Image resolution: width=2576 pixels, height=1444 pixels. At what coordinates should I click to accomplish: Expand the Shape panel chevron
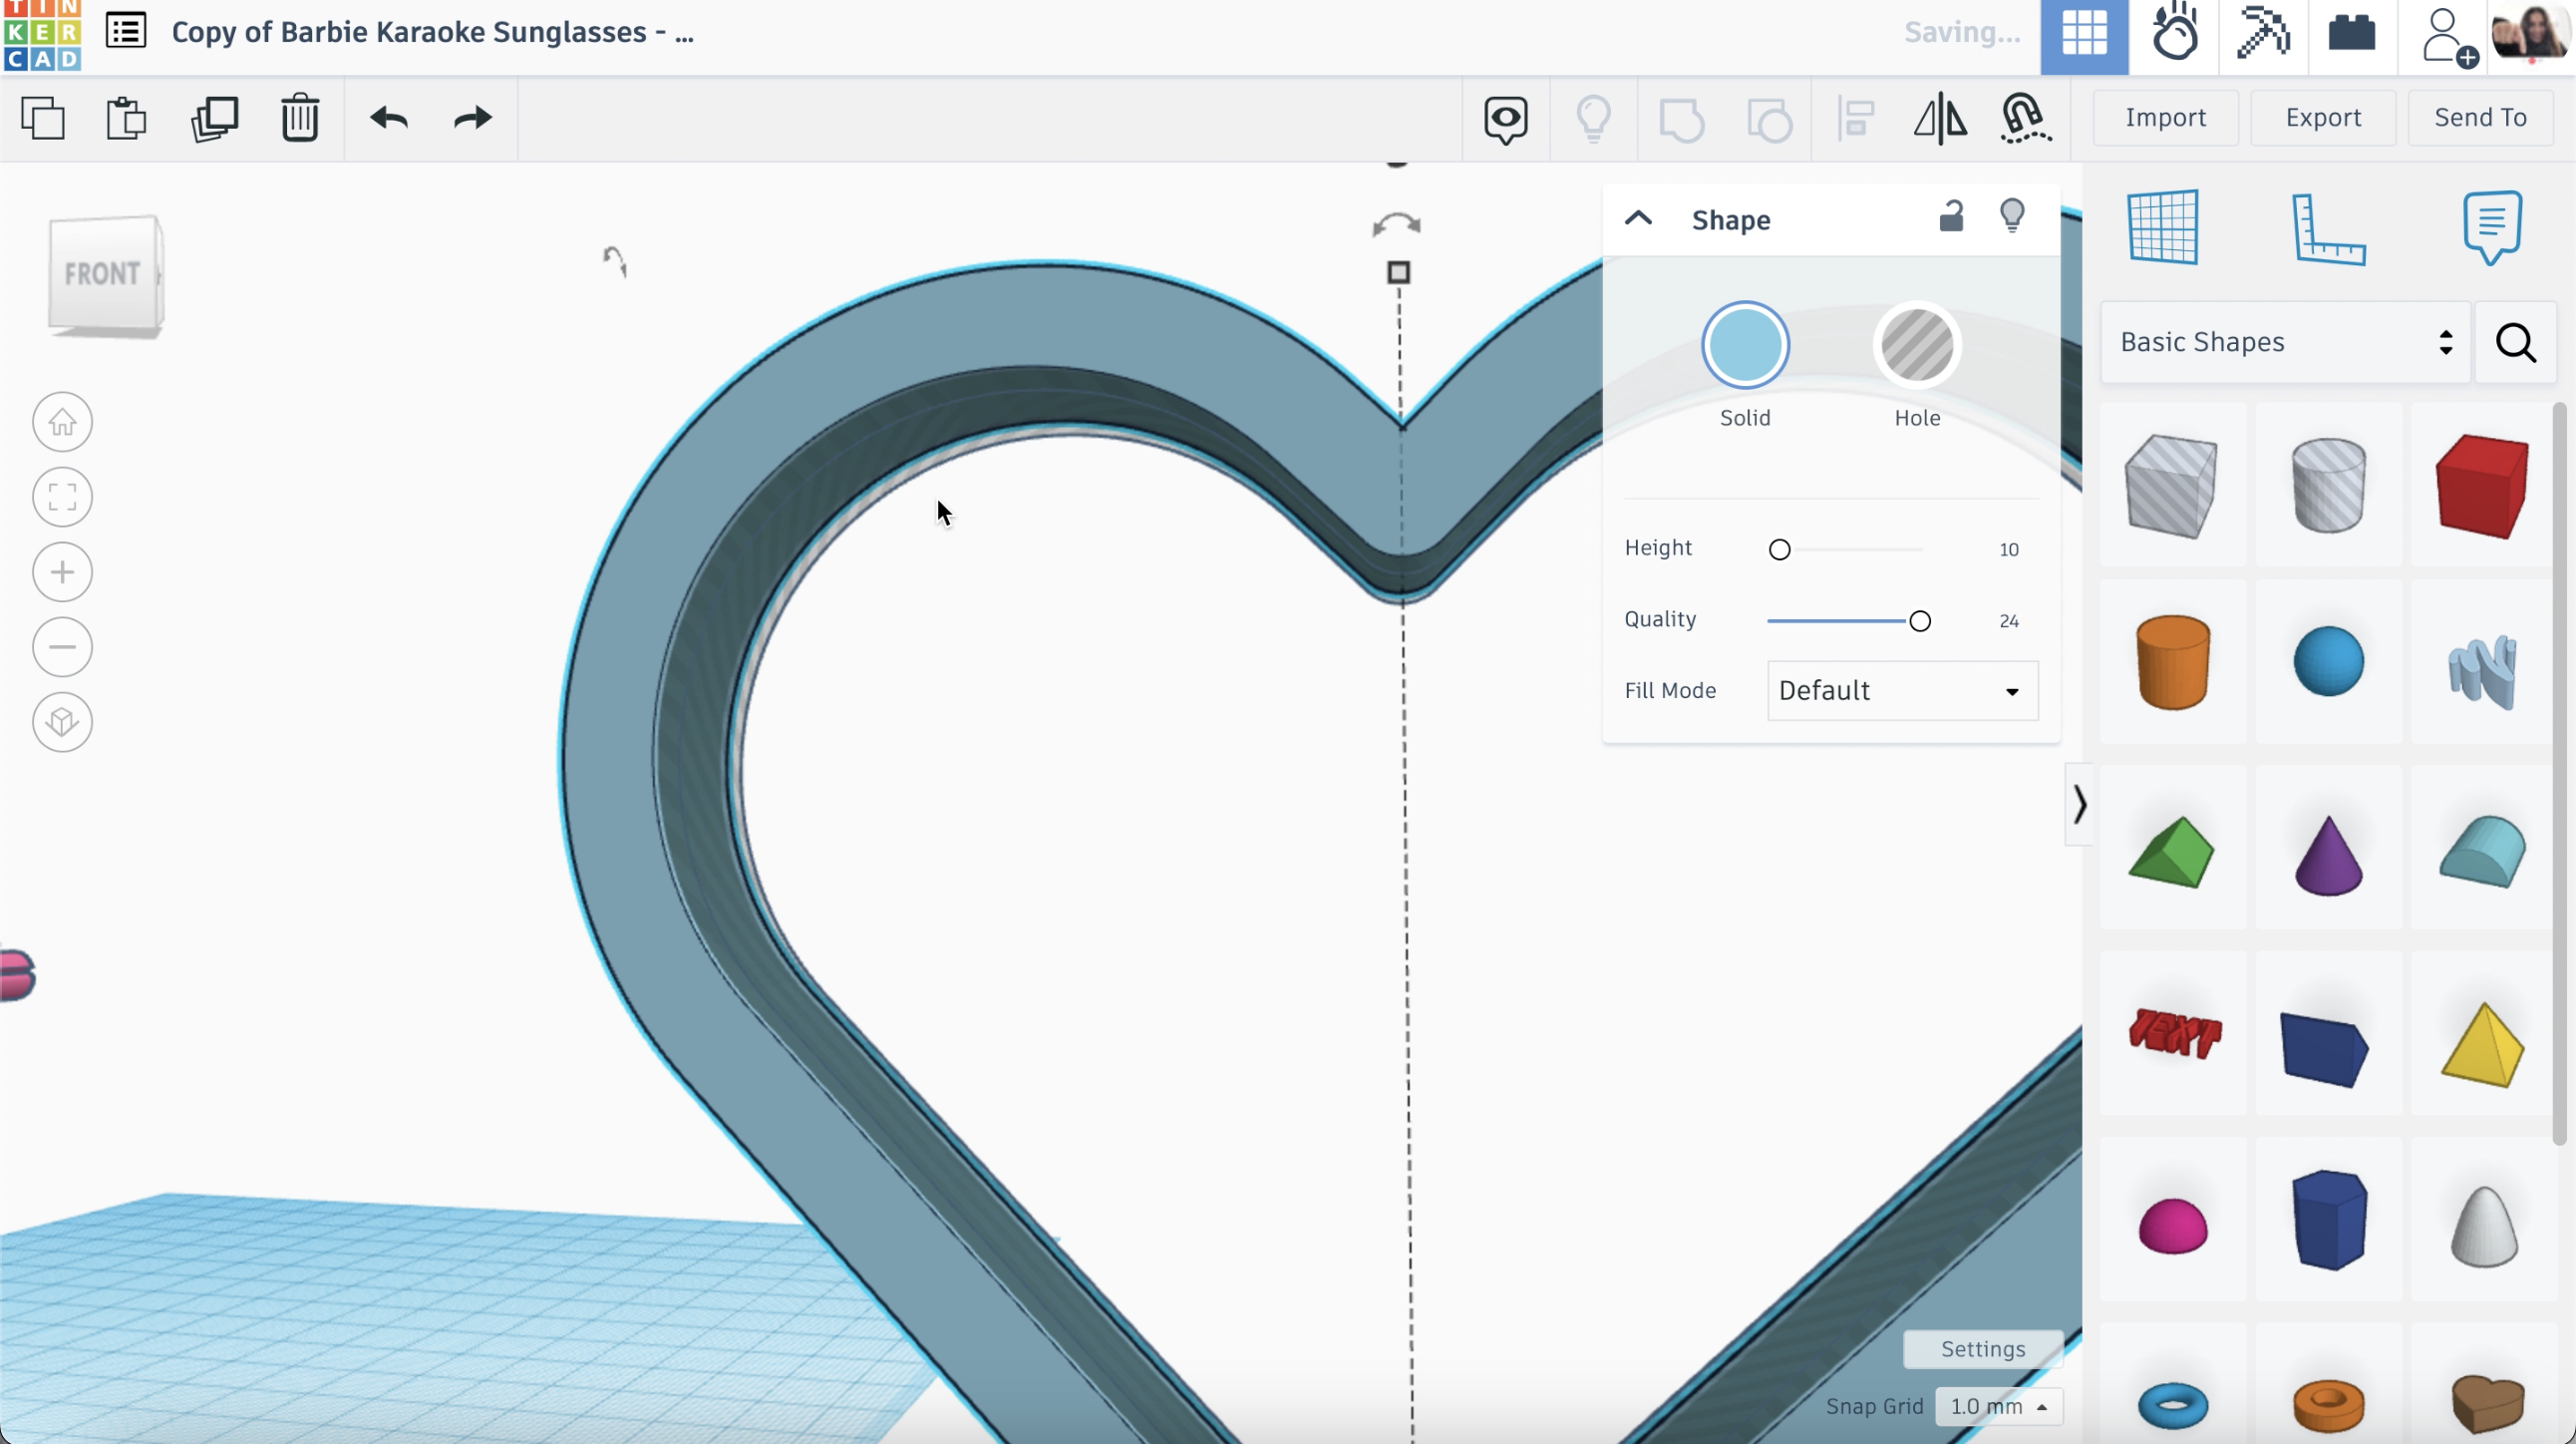[1638, 217]
